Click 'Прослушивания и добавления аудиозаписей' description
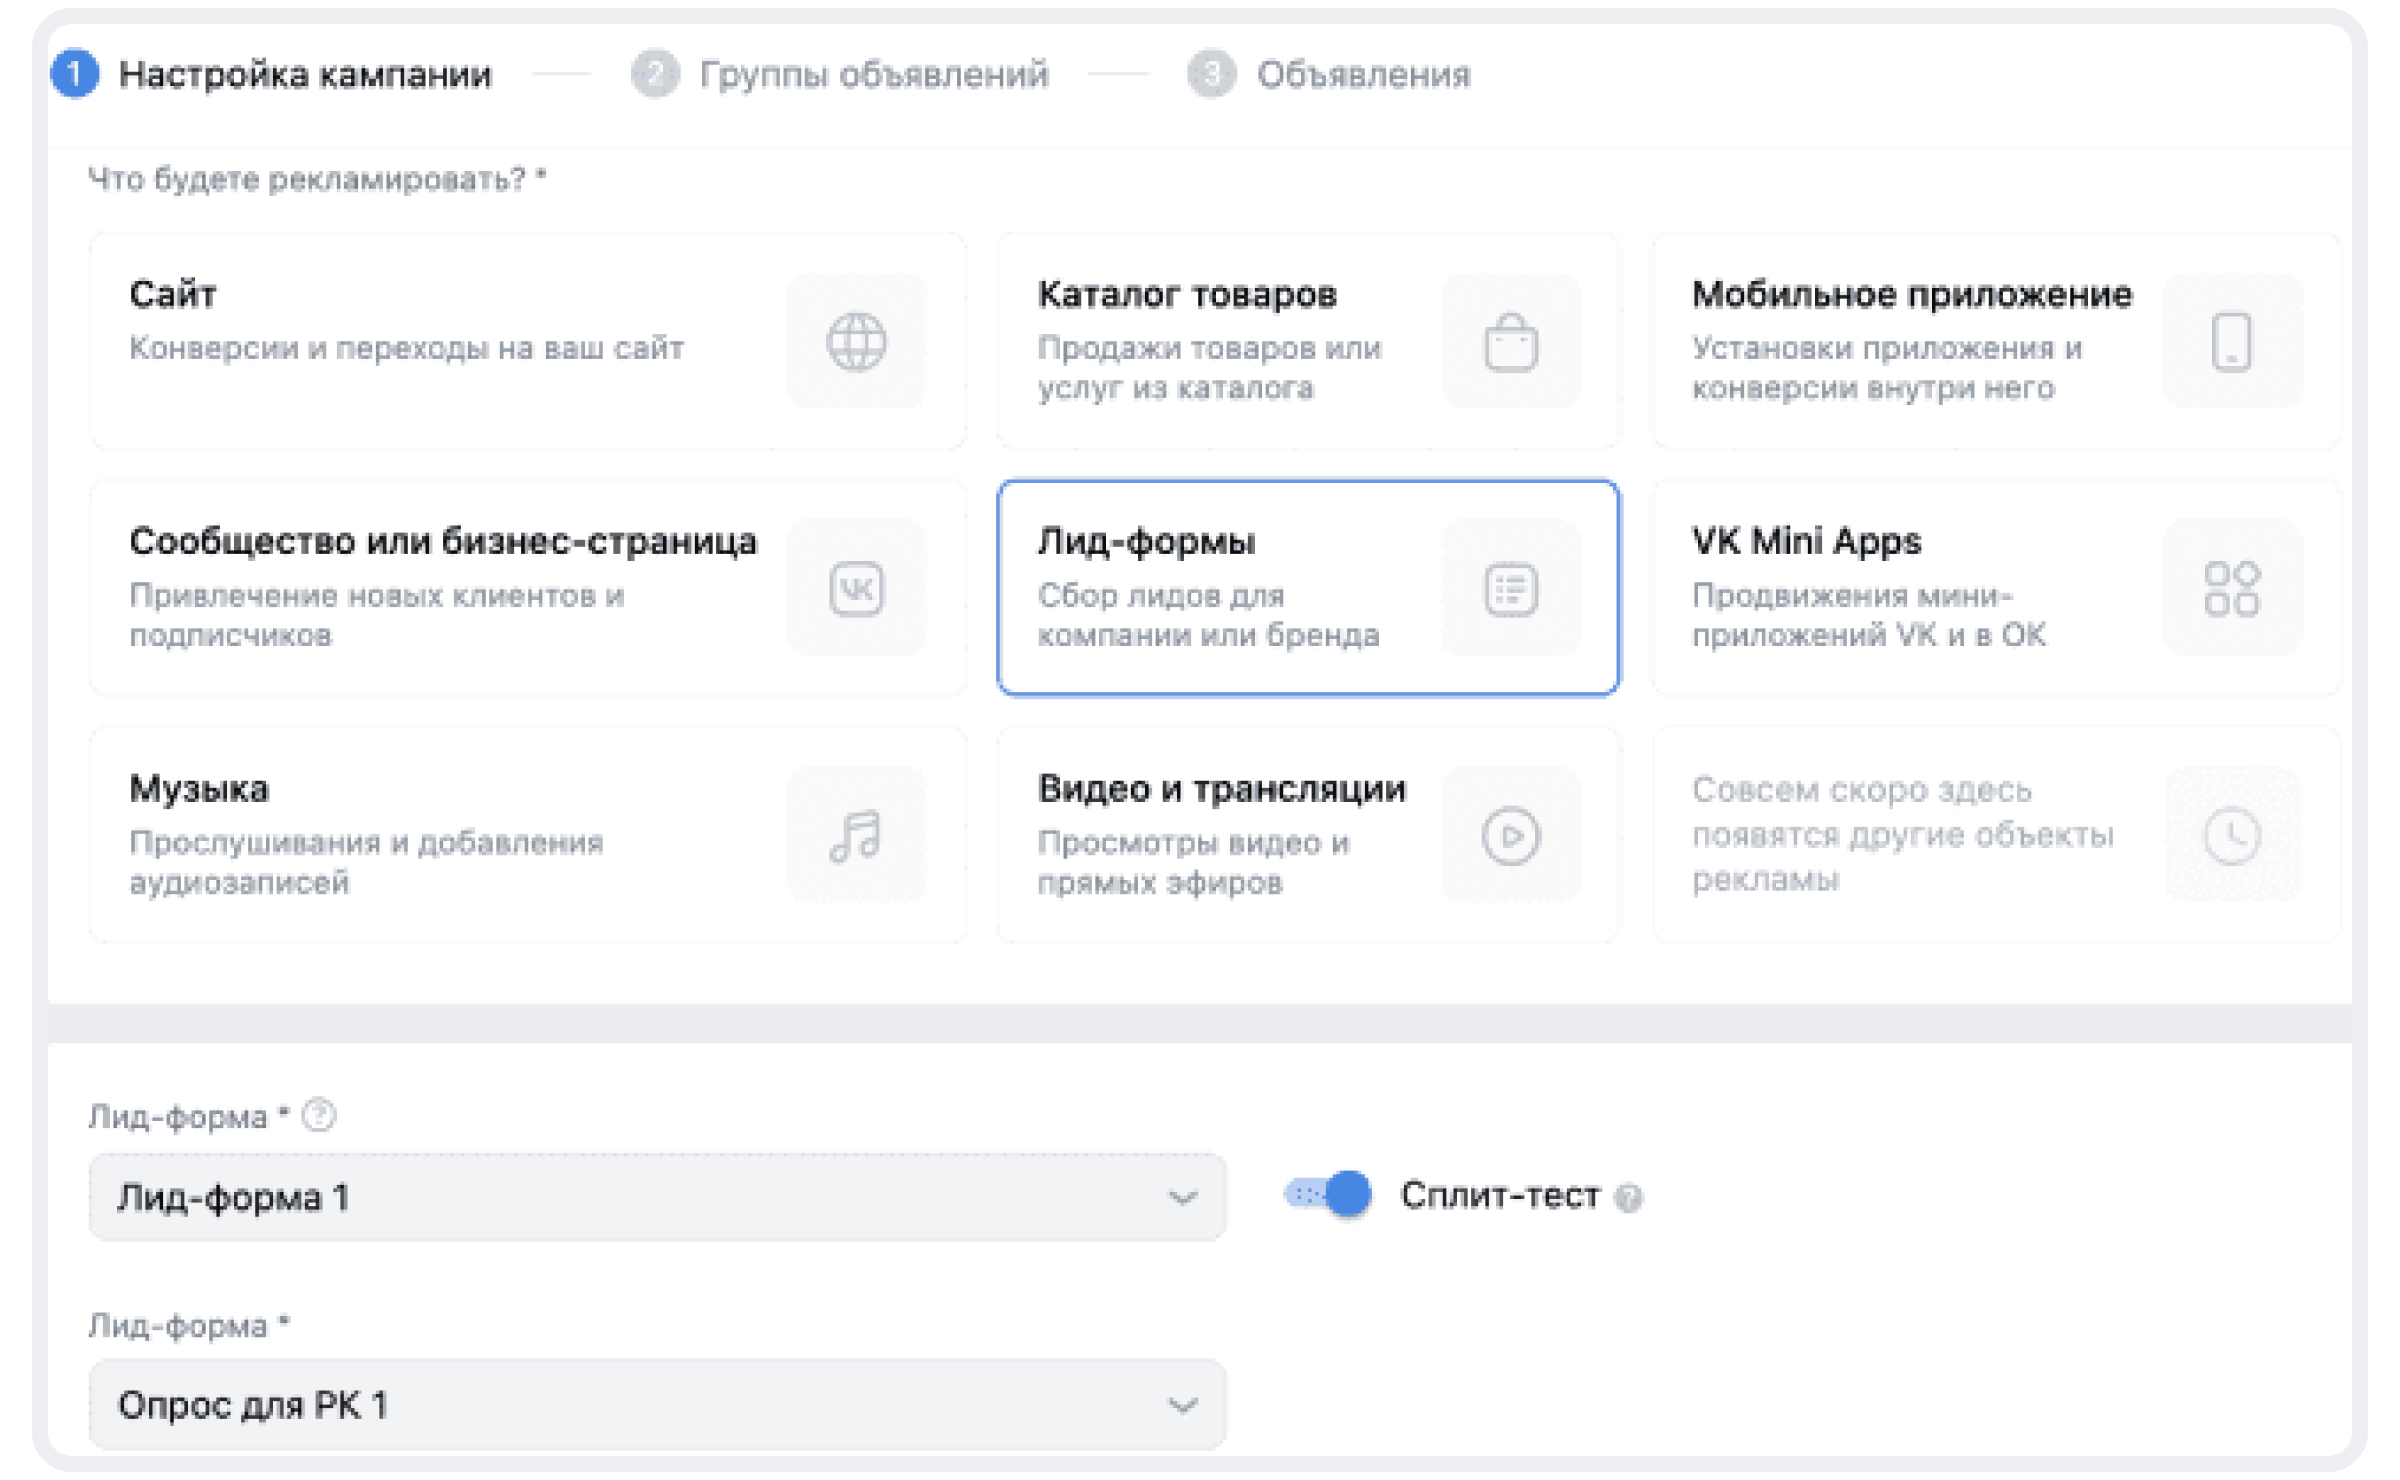This screenshot has height=1480, width=2400. click(x=367, y=862)
